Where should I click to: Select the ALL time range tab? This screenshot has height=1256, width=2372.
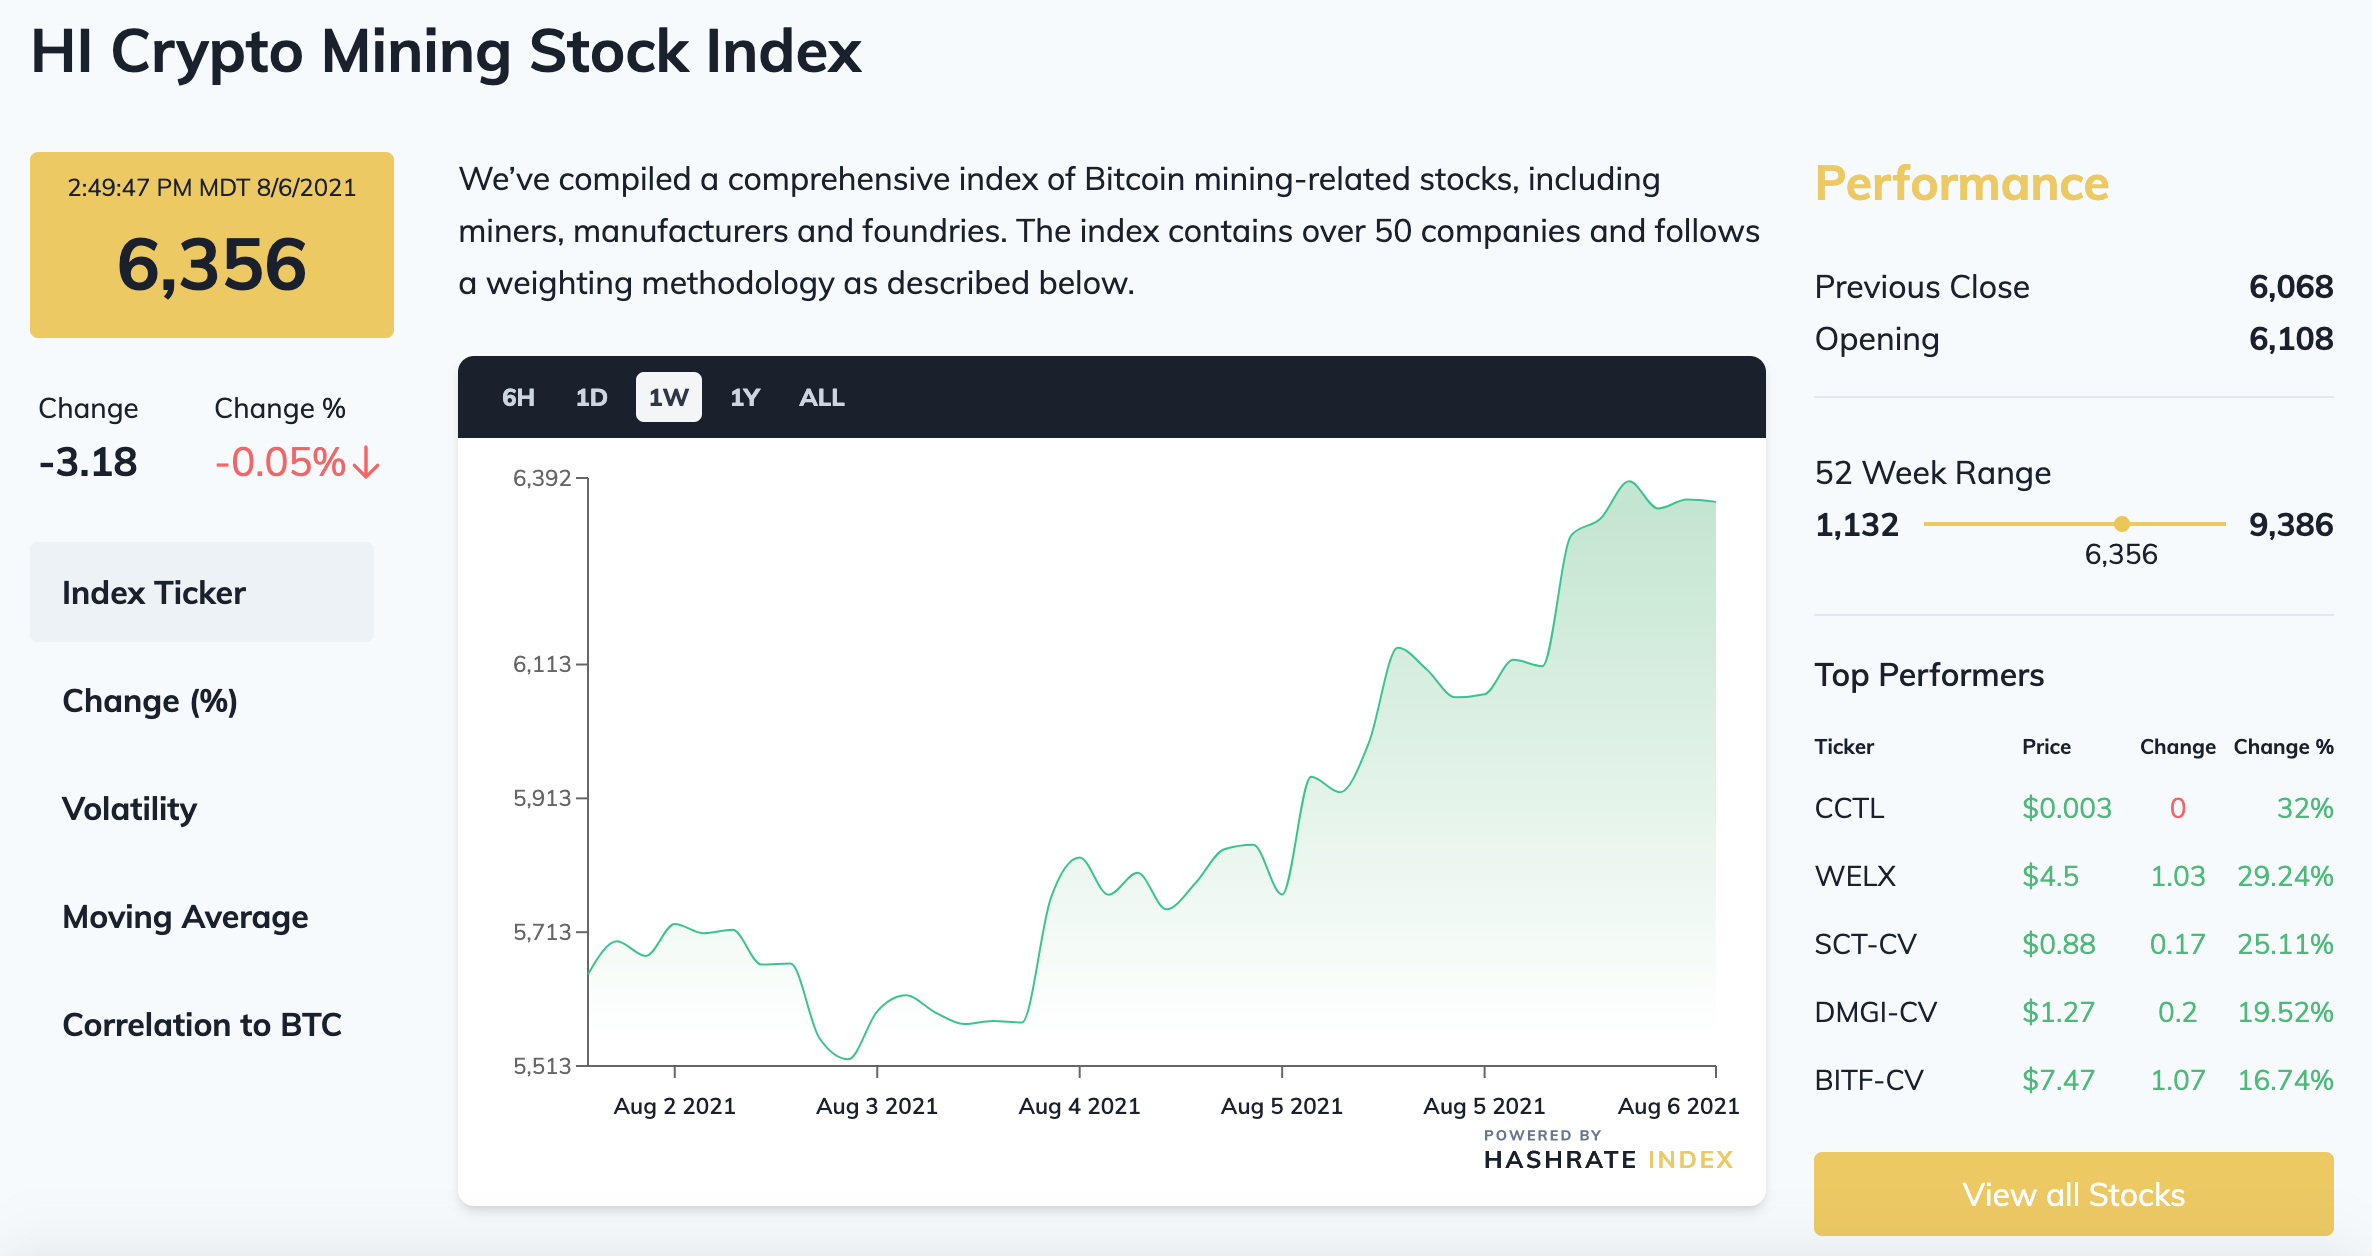(822, 397)
